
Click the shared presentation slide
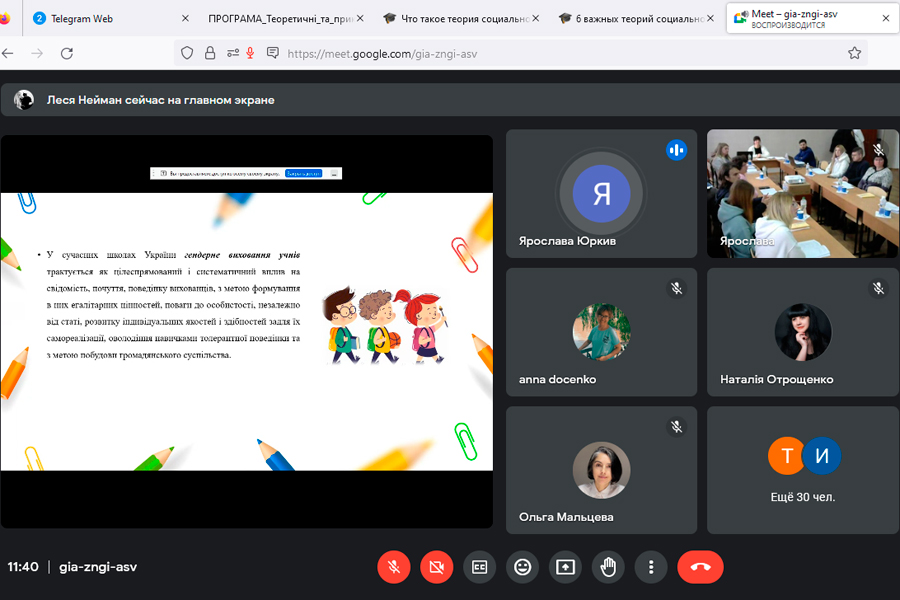247,332
